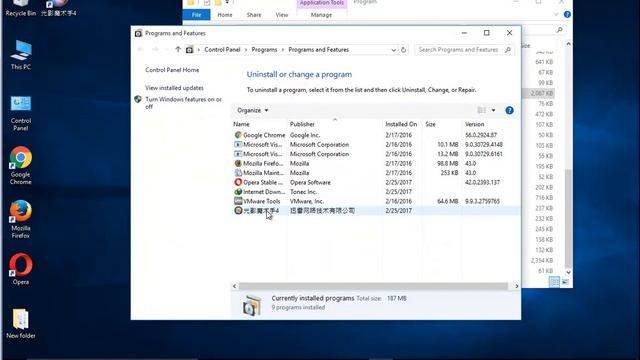The image size is (640, 360).
Task: Click the view layout icon in the toolbar
Action: coord(482,110)
